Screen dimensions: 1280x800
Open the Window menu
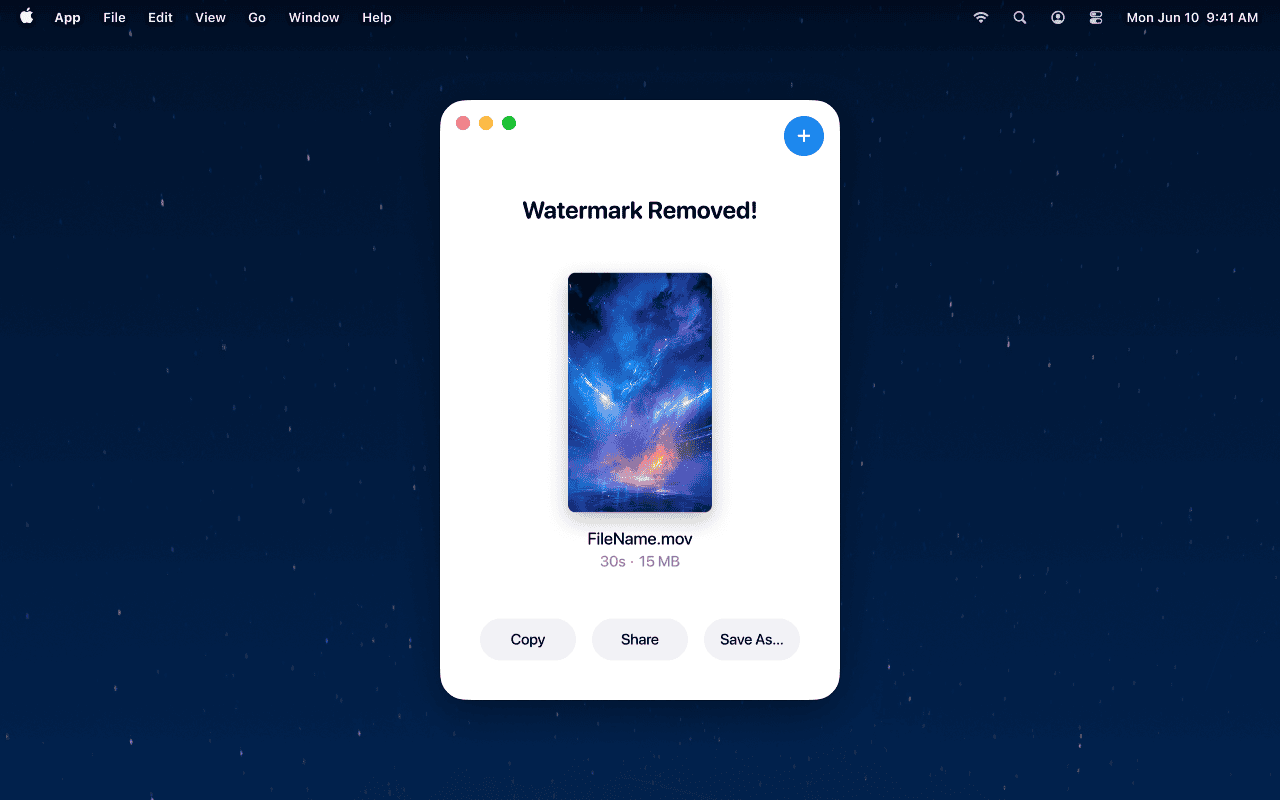pos(313,17)
